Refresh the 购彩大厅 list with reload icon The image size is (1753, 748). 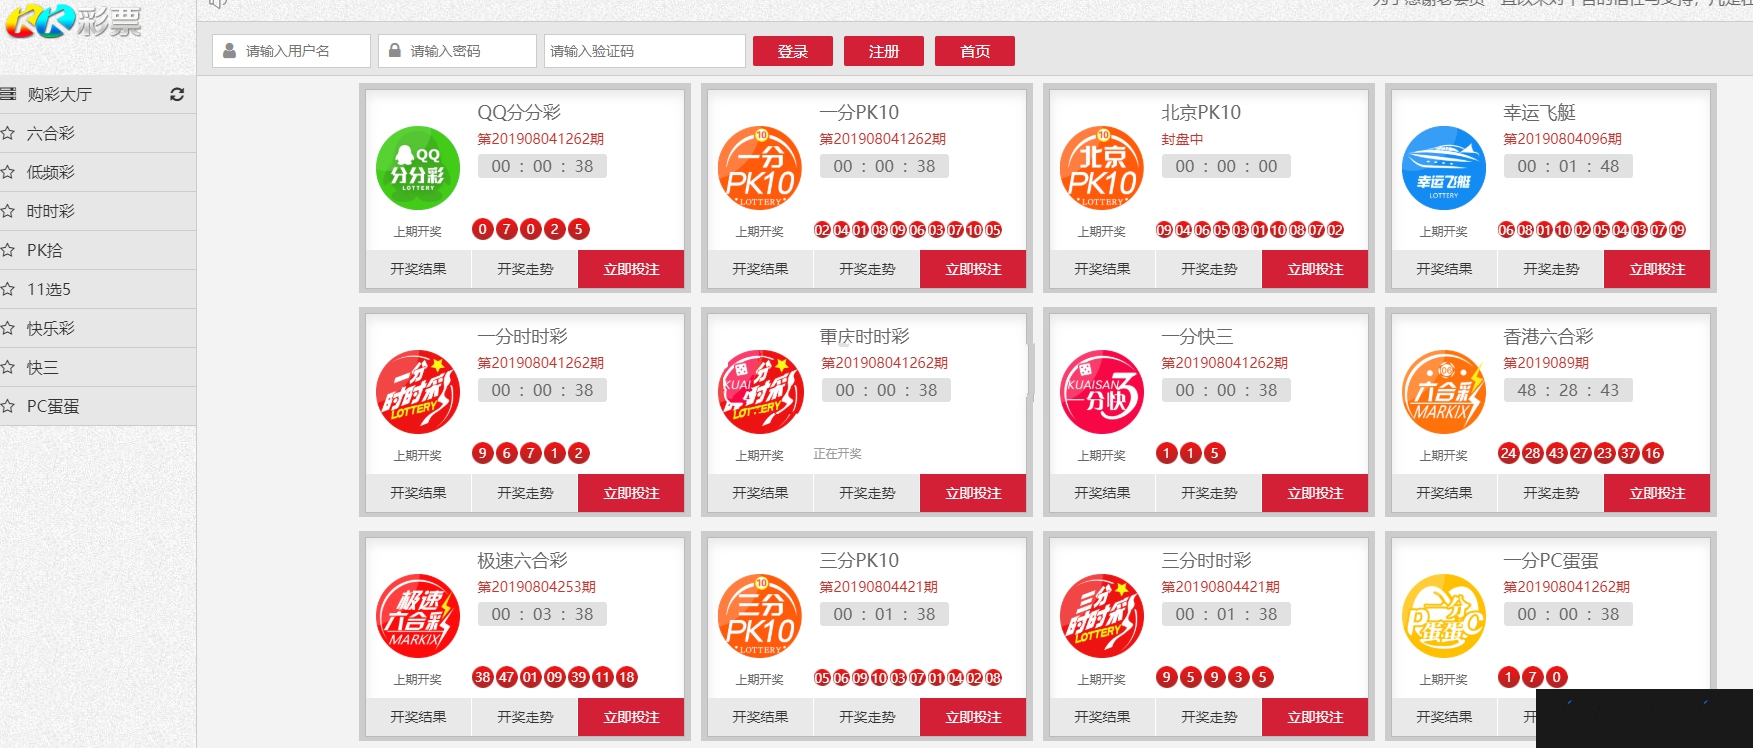177,94
